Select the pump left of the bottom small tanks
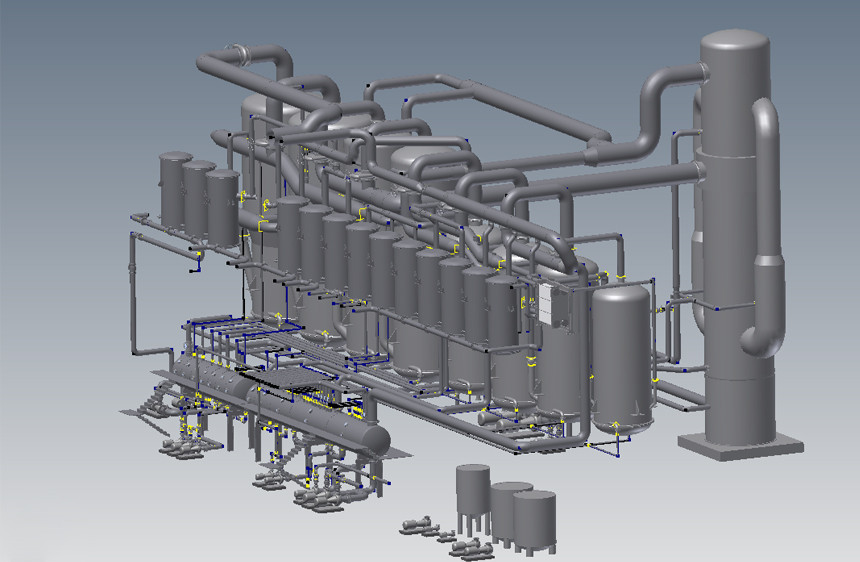The height and width of the screenshot is (562, 860). [x=418, y=523]
